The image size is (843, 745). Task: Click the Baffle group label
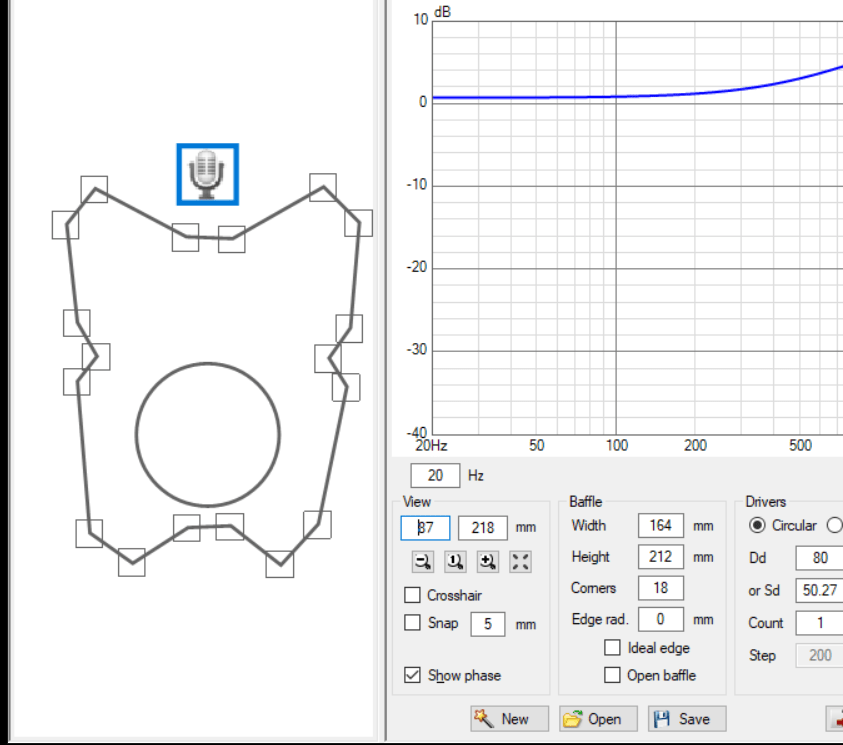[x=585, y=502]
